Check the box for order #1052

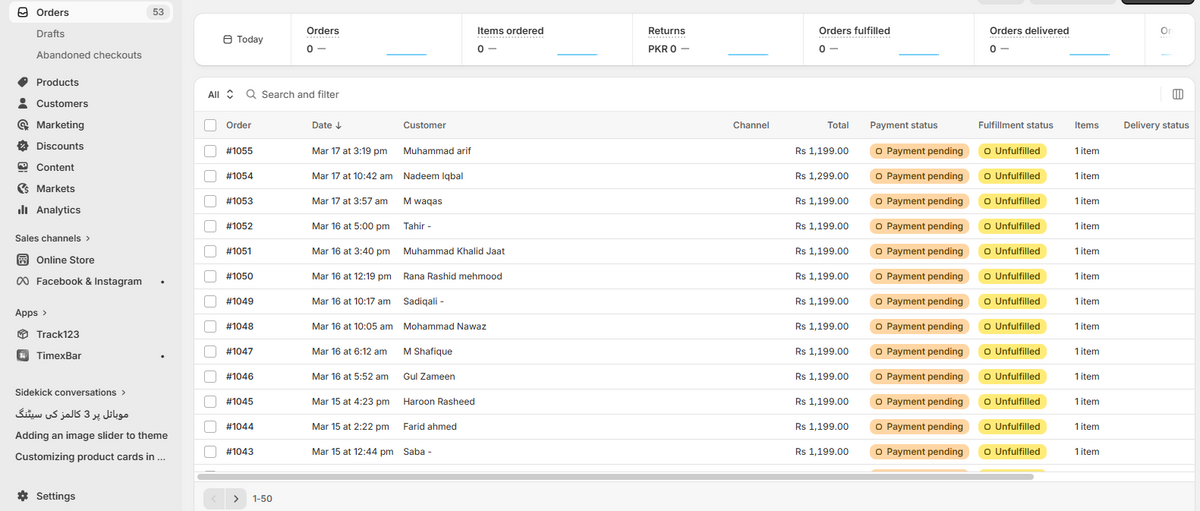click(210, 226)
